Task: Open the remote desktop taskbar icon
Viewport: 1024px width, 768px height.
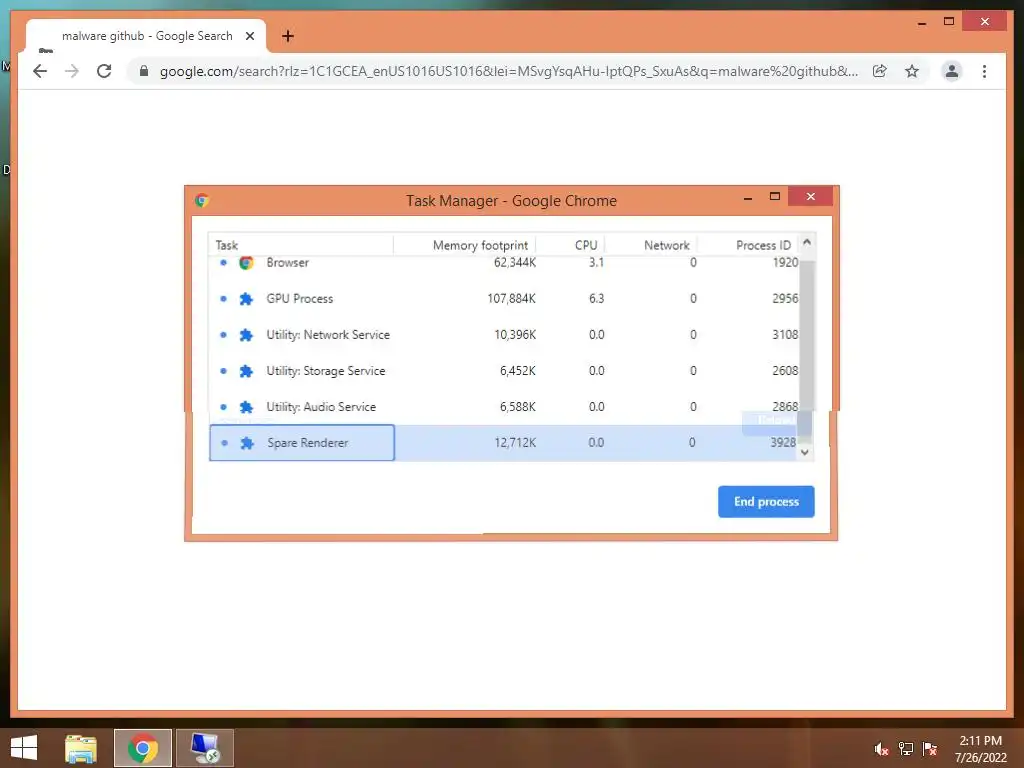Action: pyautogui.click(x=205, y=748)
